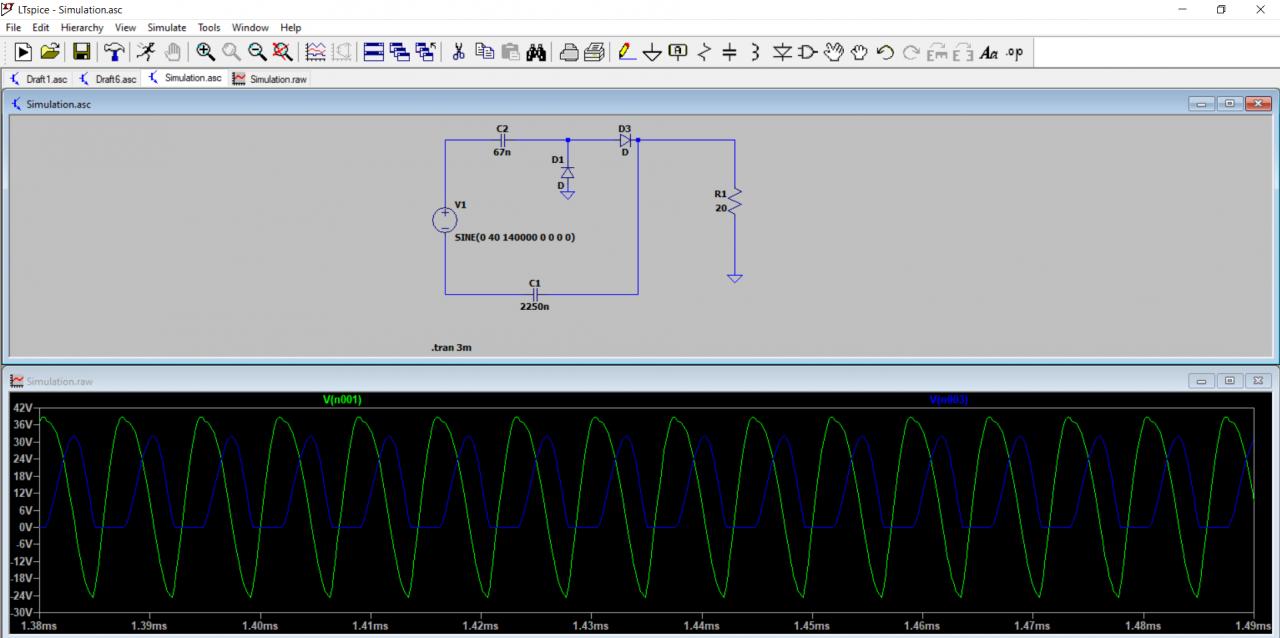
Task: Place a ground symbol from toolbar
Action: (652, 52)
